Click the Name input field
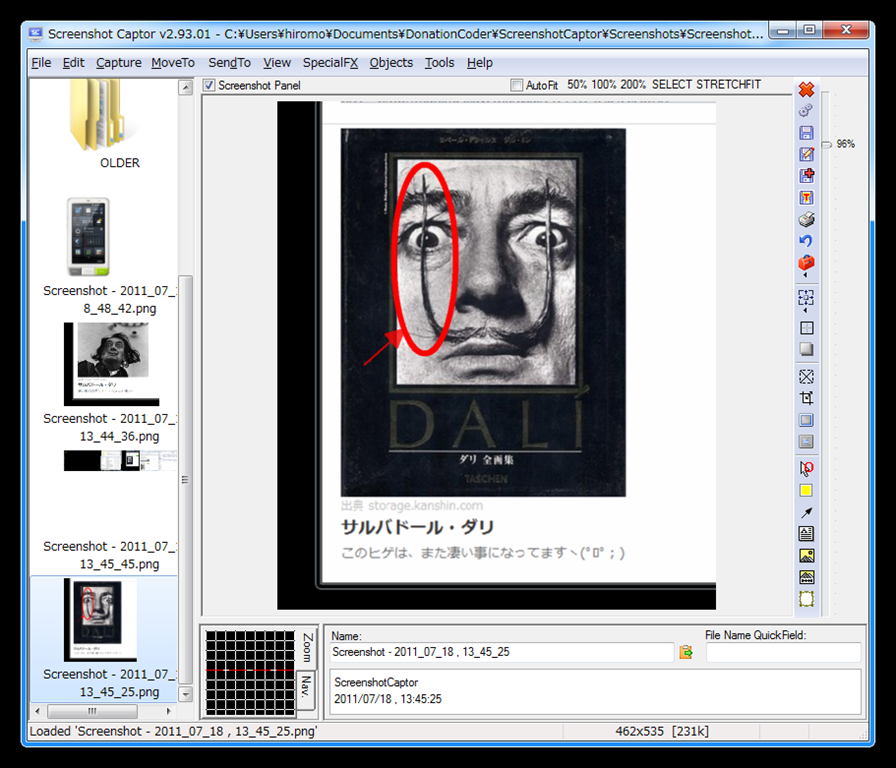 pos(502,652)
